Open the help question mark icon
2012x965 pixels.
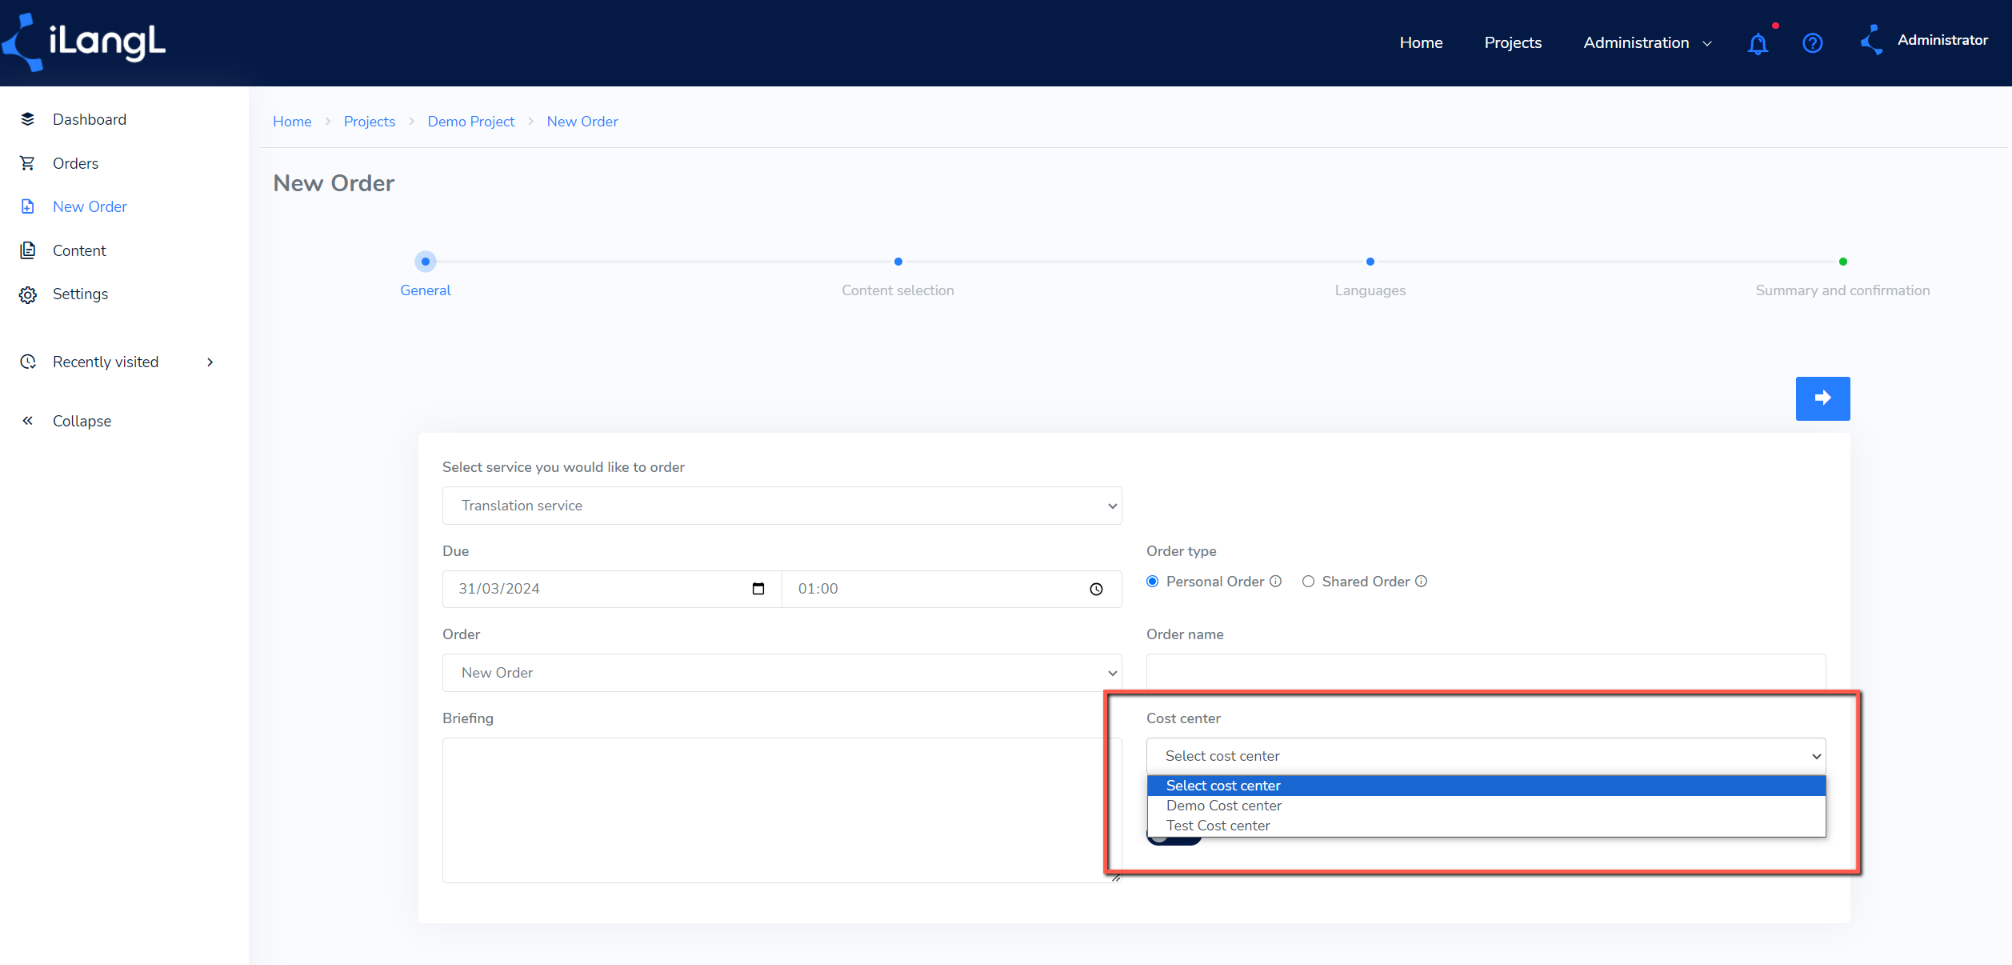(x=1812, y=43)
